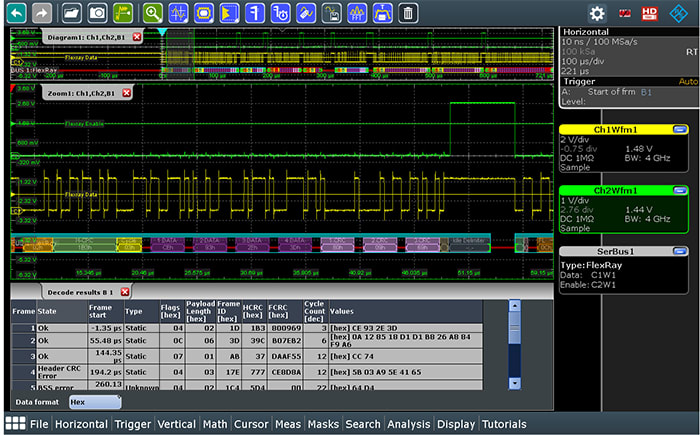Take a screenshot with camera icon
This screenshot has width=700, height=435.
[x=97, y=13]
